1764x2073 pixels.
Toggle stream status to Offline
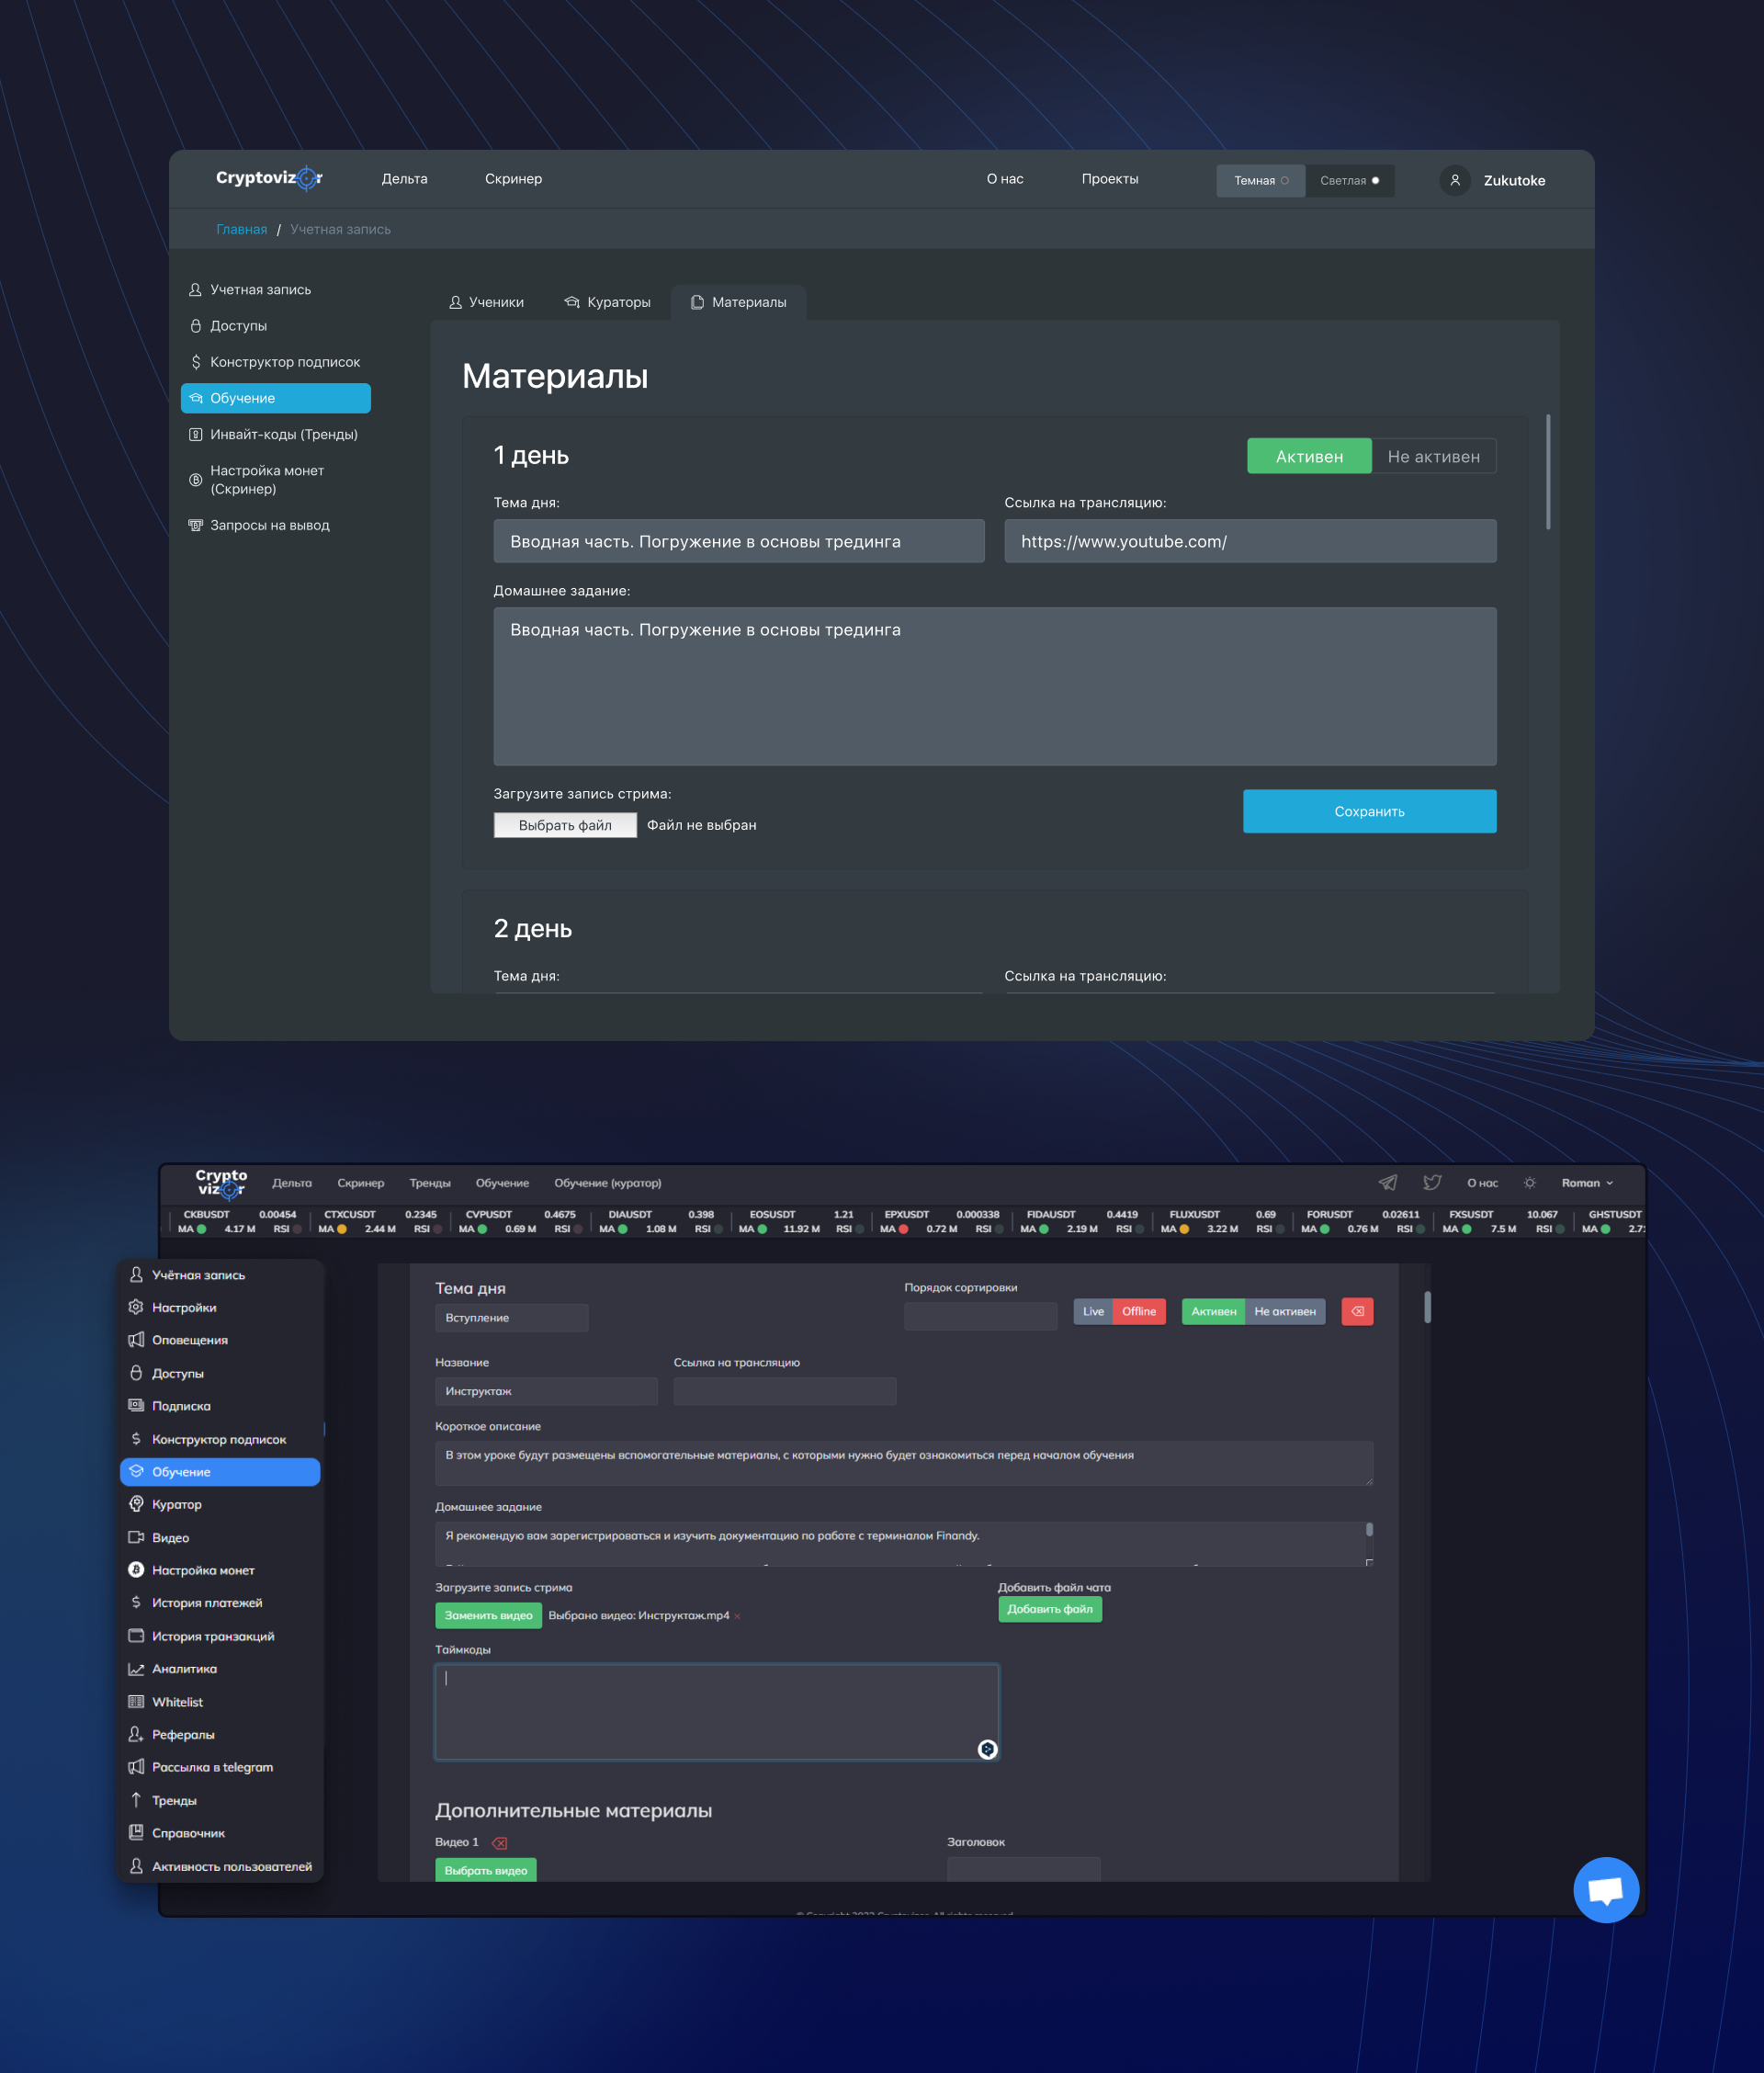(1138, 1311)
